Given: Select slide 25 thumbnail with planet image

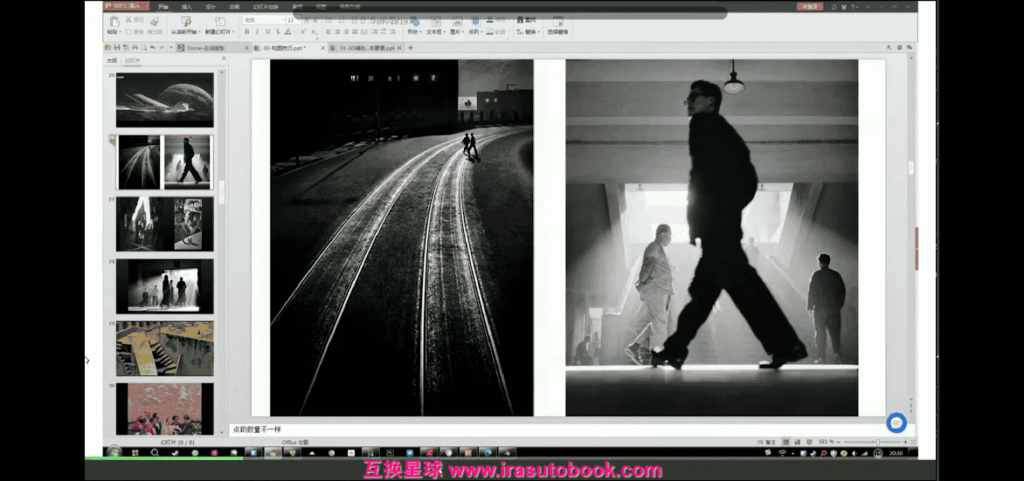Looking at the screenshot, I should tap(165, 100).
